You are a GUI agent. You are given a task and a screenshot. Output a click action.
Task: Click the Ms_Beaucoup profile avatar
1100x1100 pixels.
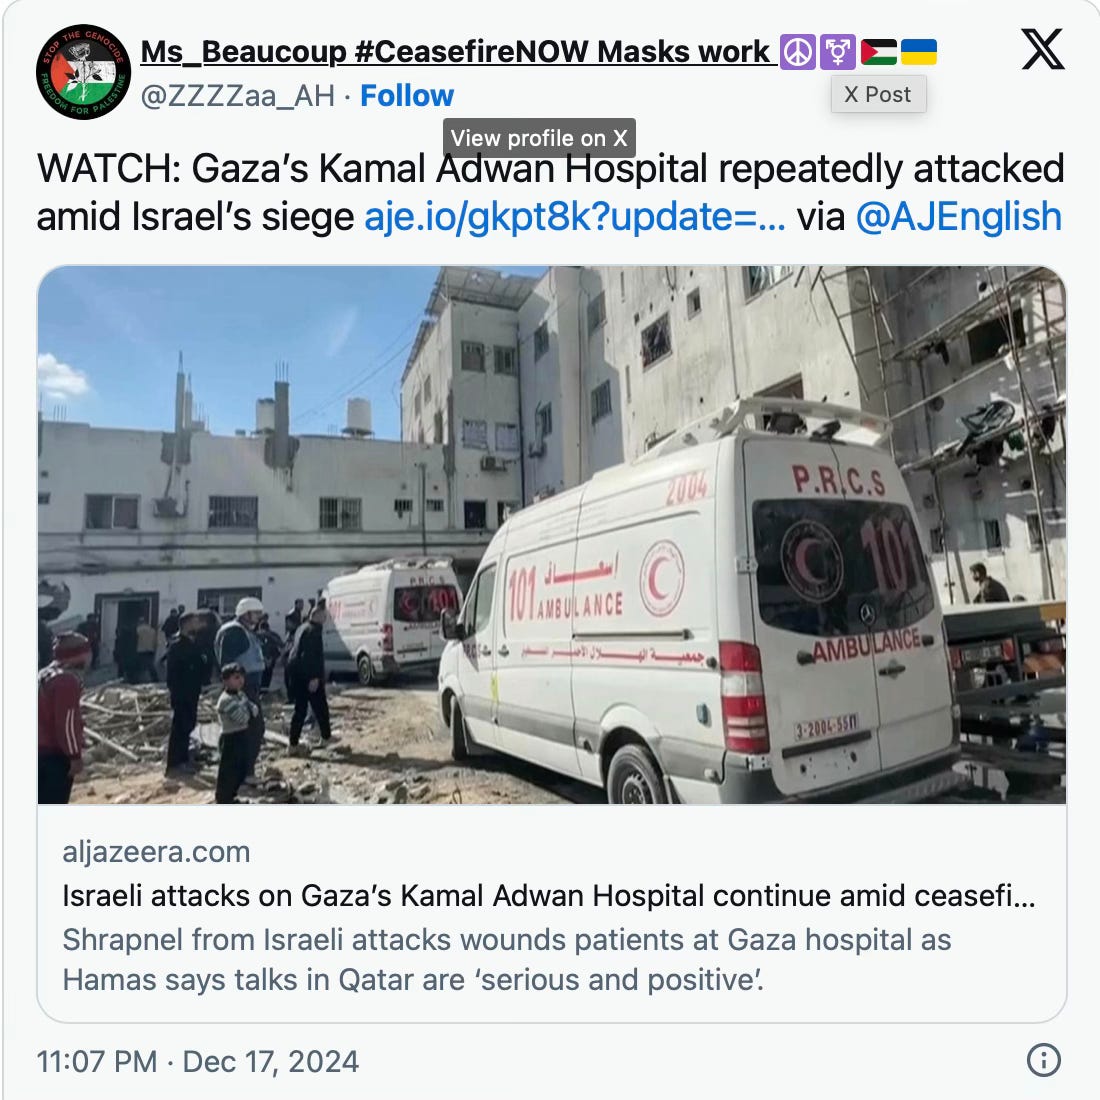tap(83, 72)
